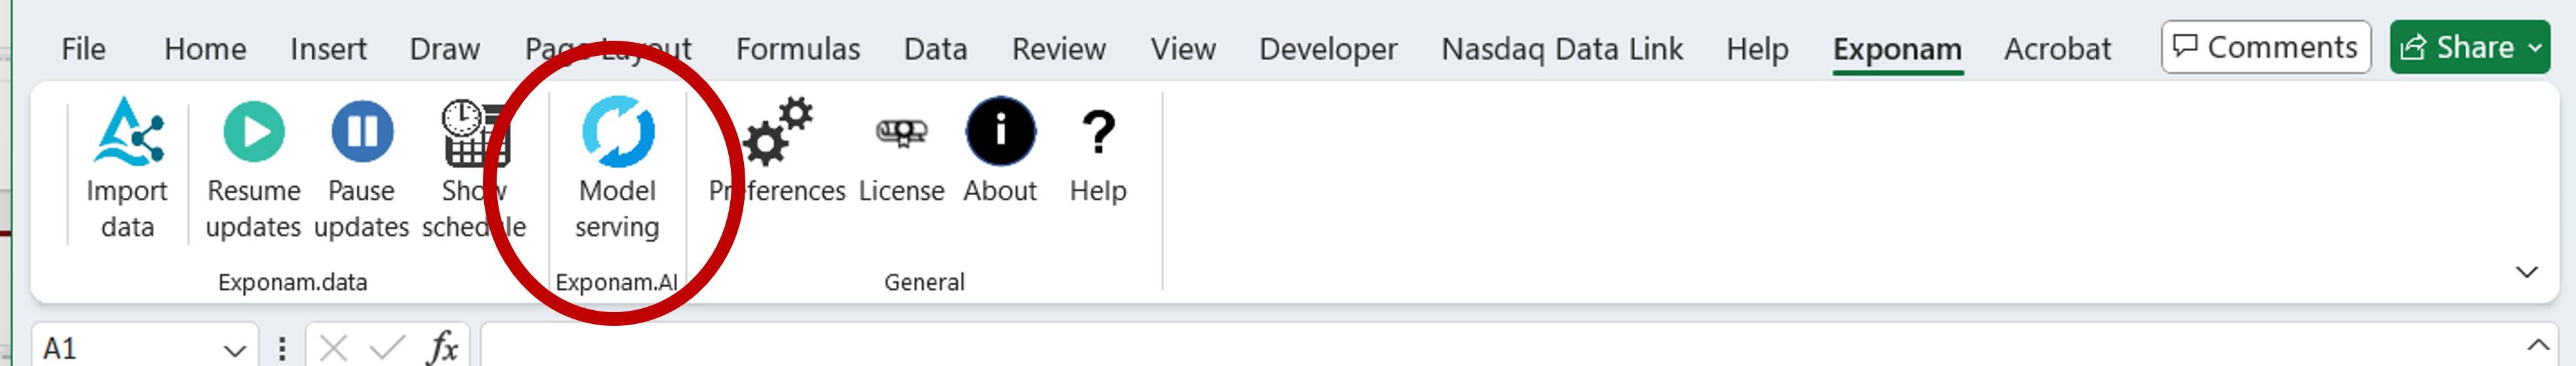This screenshot has height=366, width=2576.
Task: Click inside the formula bar input
Action: point(1400,348)
